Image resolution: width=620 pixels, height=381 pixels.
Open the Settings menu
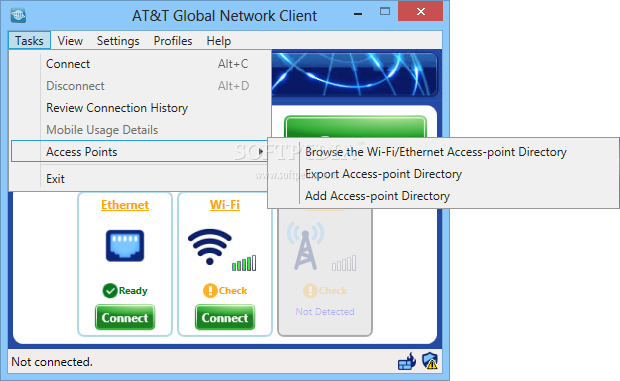tap(118, 41)
